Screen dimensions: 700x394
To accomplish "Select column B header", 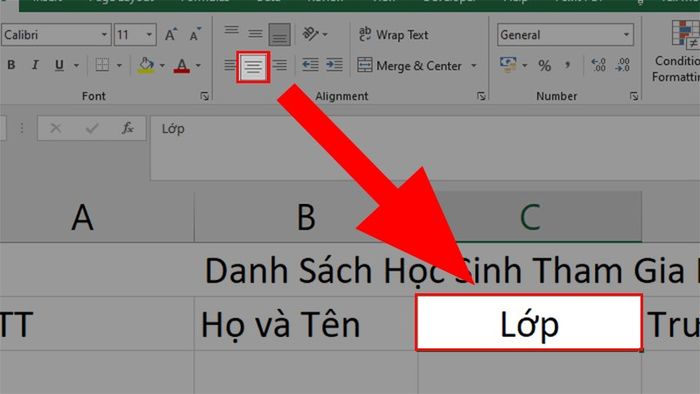I will click(x=306, y=218).
